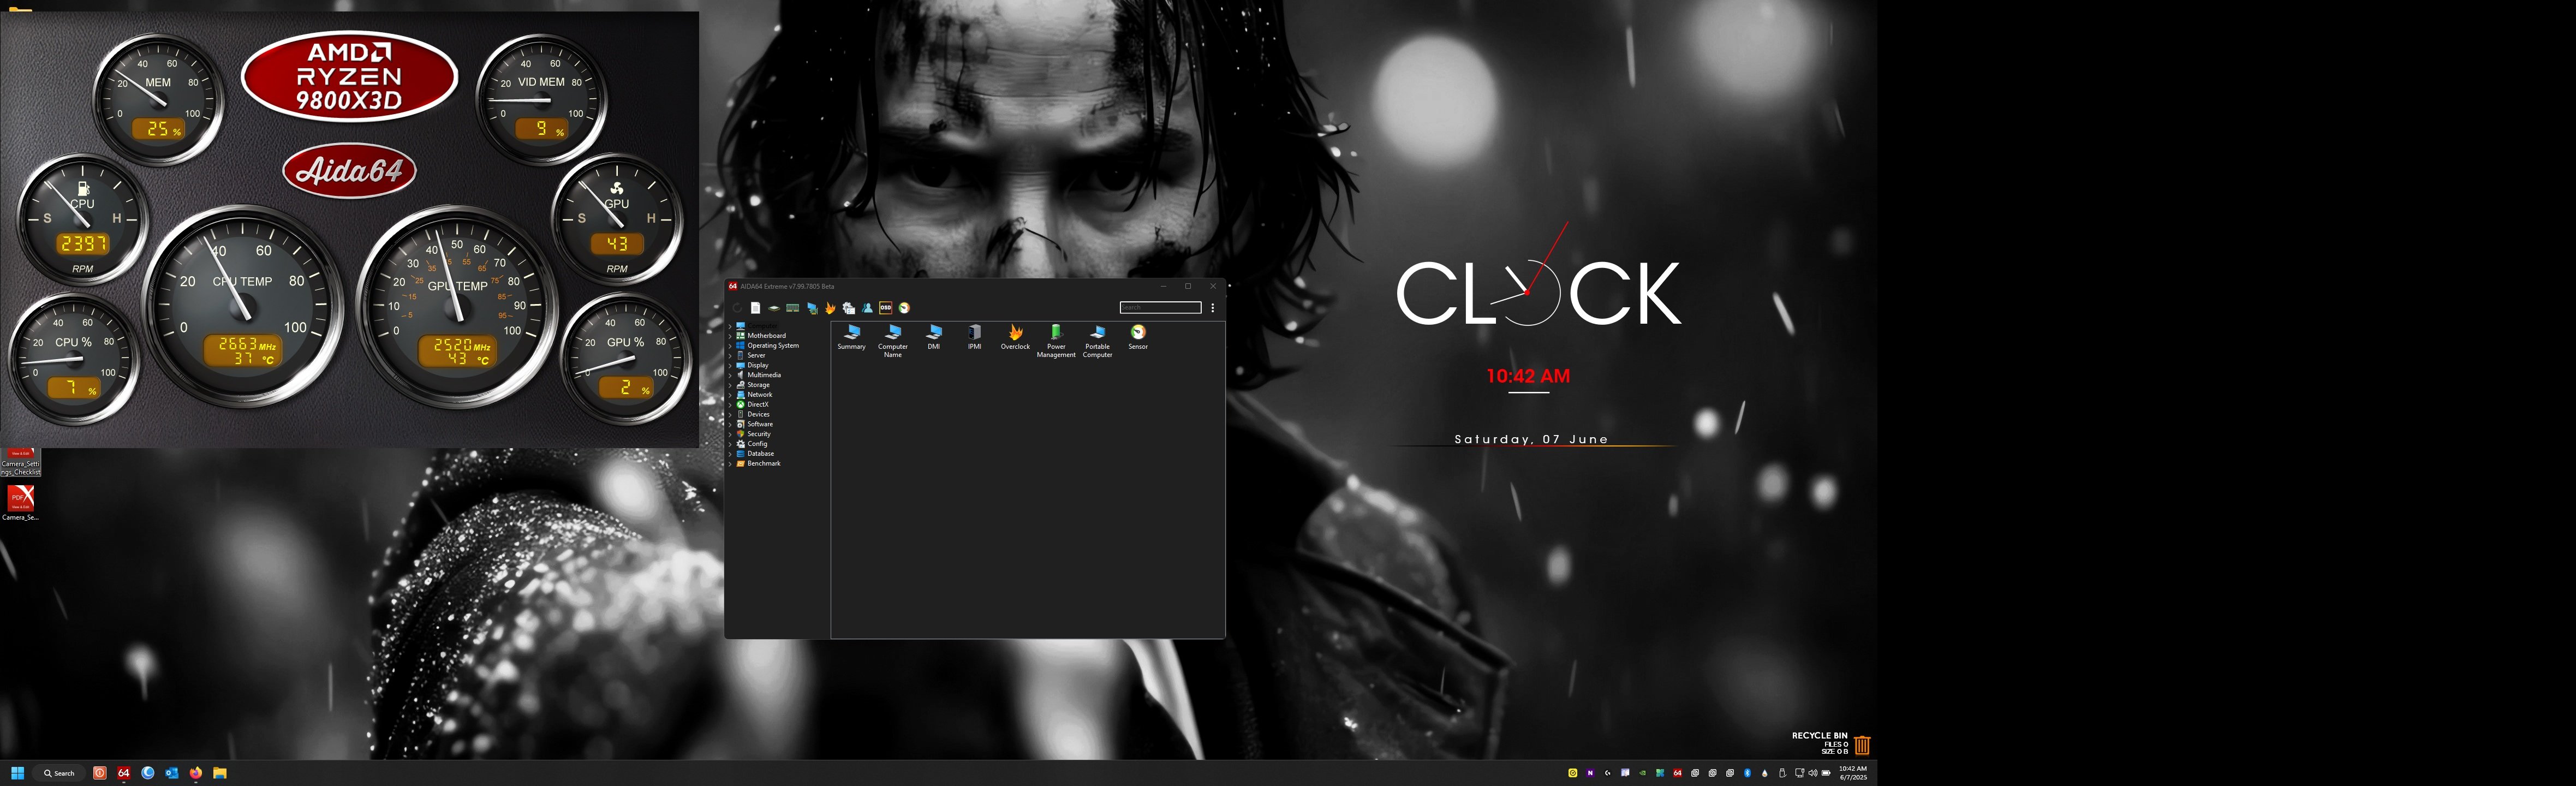Click the user silhouette toolbar icon

click(867, 308)
